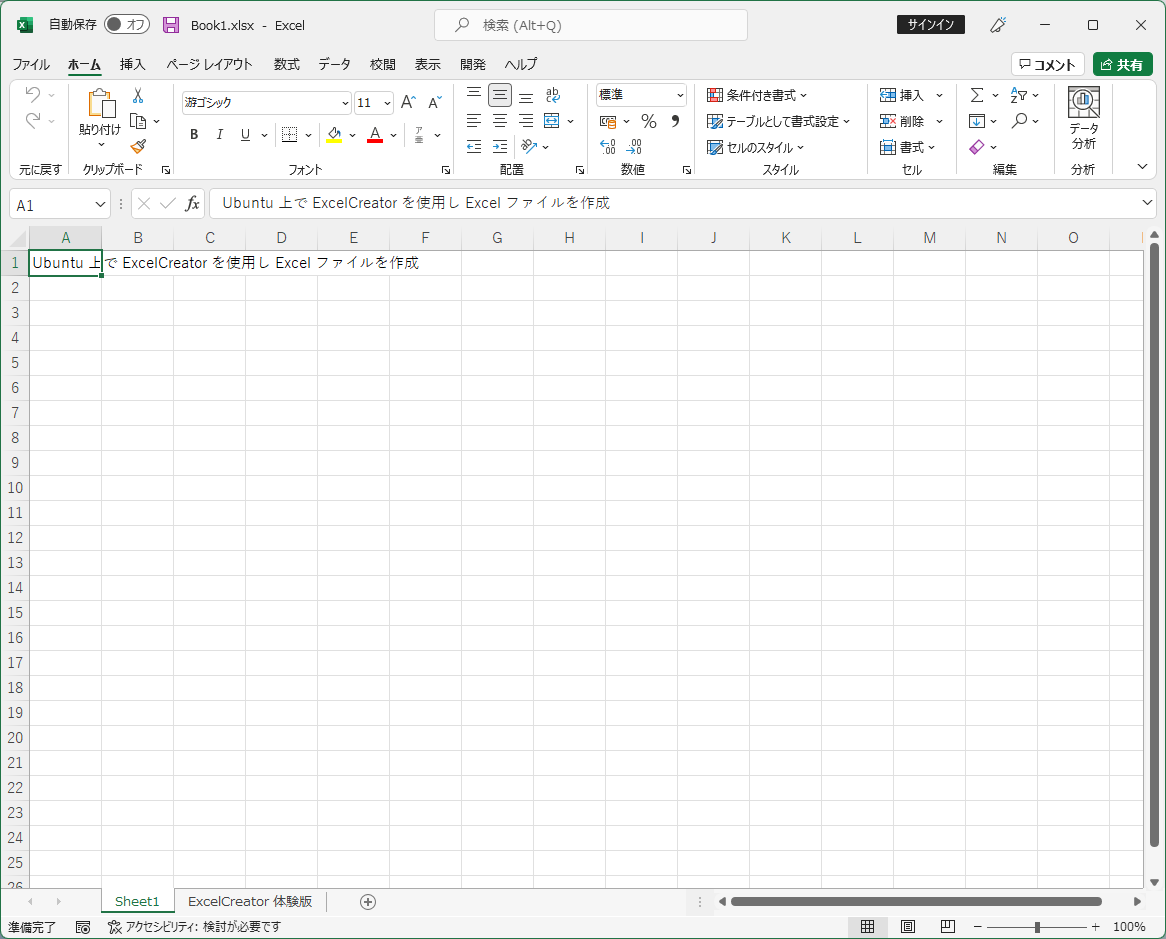
Task: Click テーブルとして書式設定 button
Action: point(778,121)
